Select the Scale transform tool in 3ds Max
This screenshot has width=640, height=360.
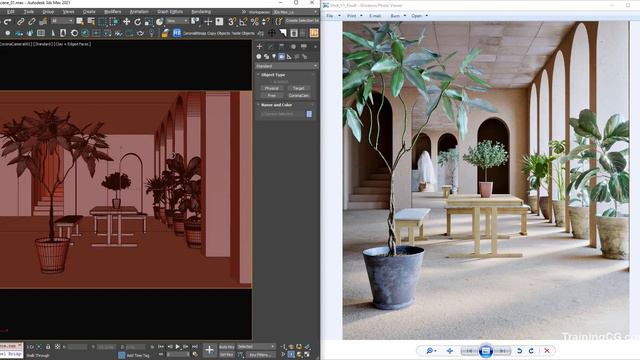(x=149, y=22)
